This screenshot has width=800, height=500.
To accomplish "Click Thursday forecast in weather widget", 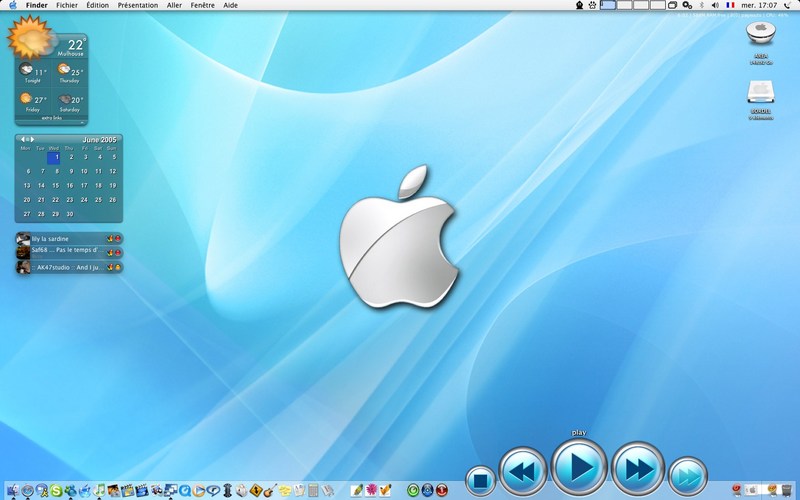I will [69, 73].
